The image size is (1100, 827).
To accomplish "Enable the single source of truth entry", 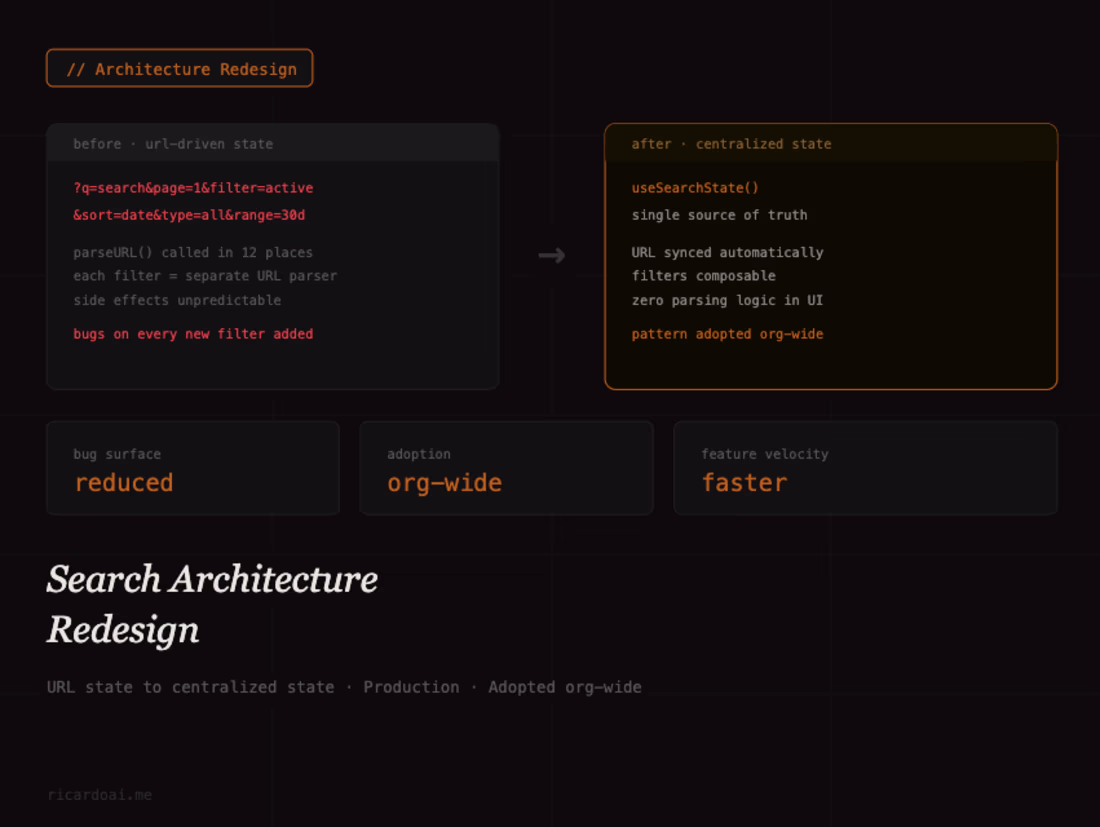I will pos(719,215).
